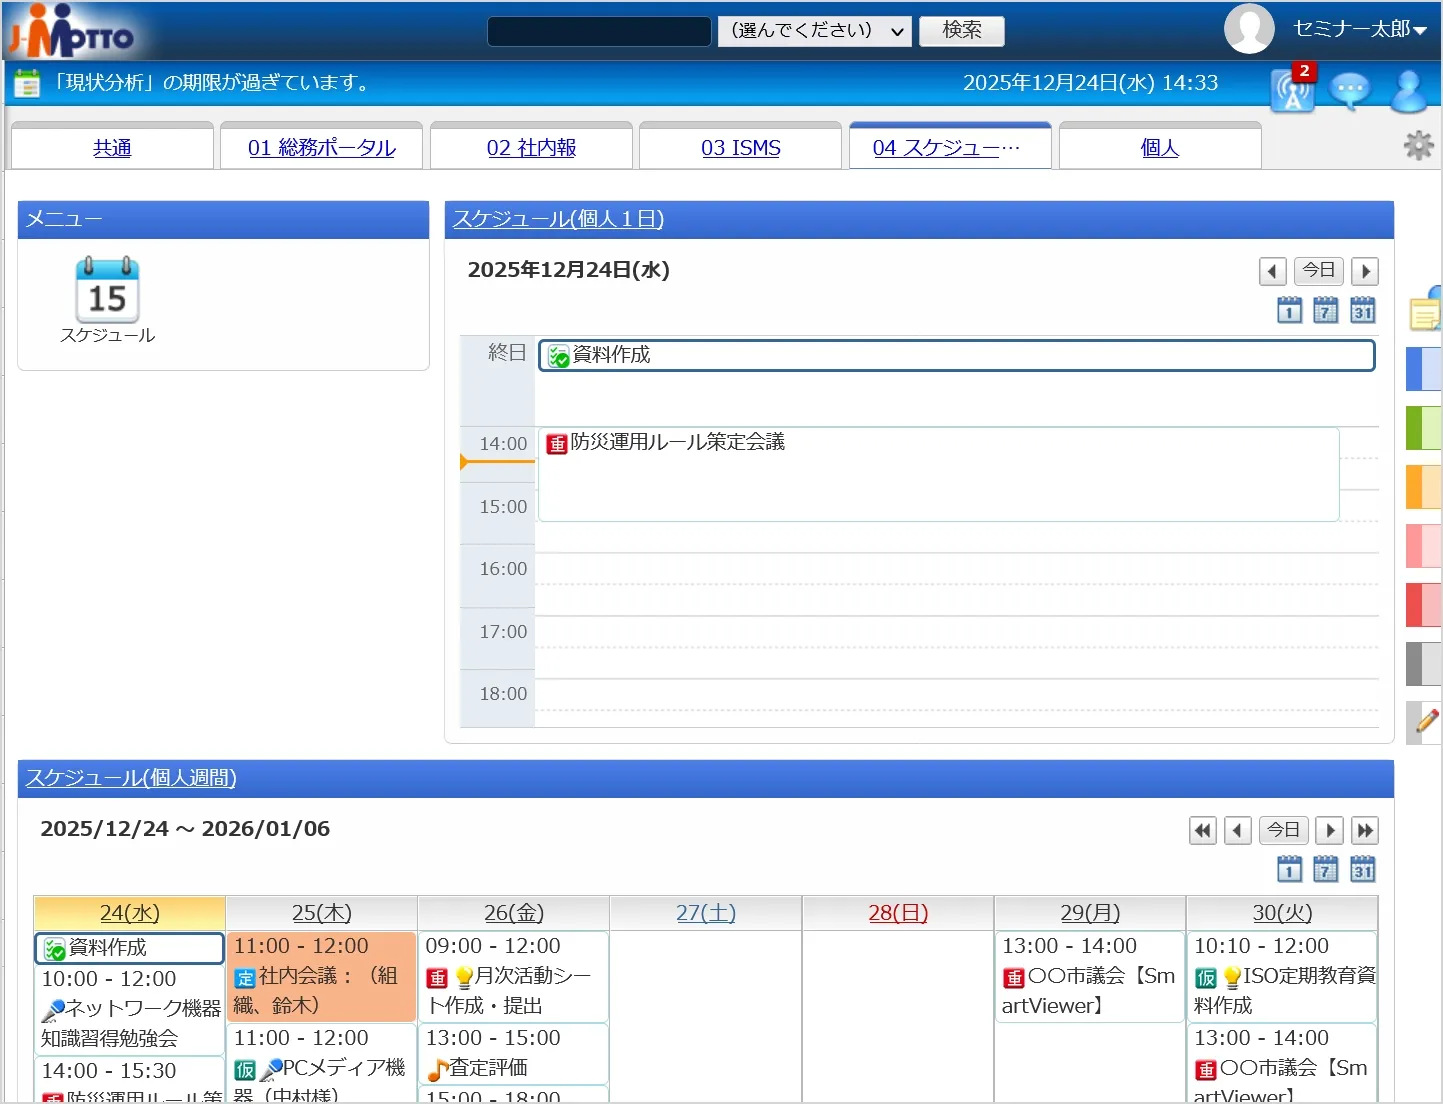Click the search text input field
This screenshot has width=1443, height=1104.
pos(599,31)
